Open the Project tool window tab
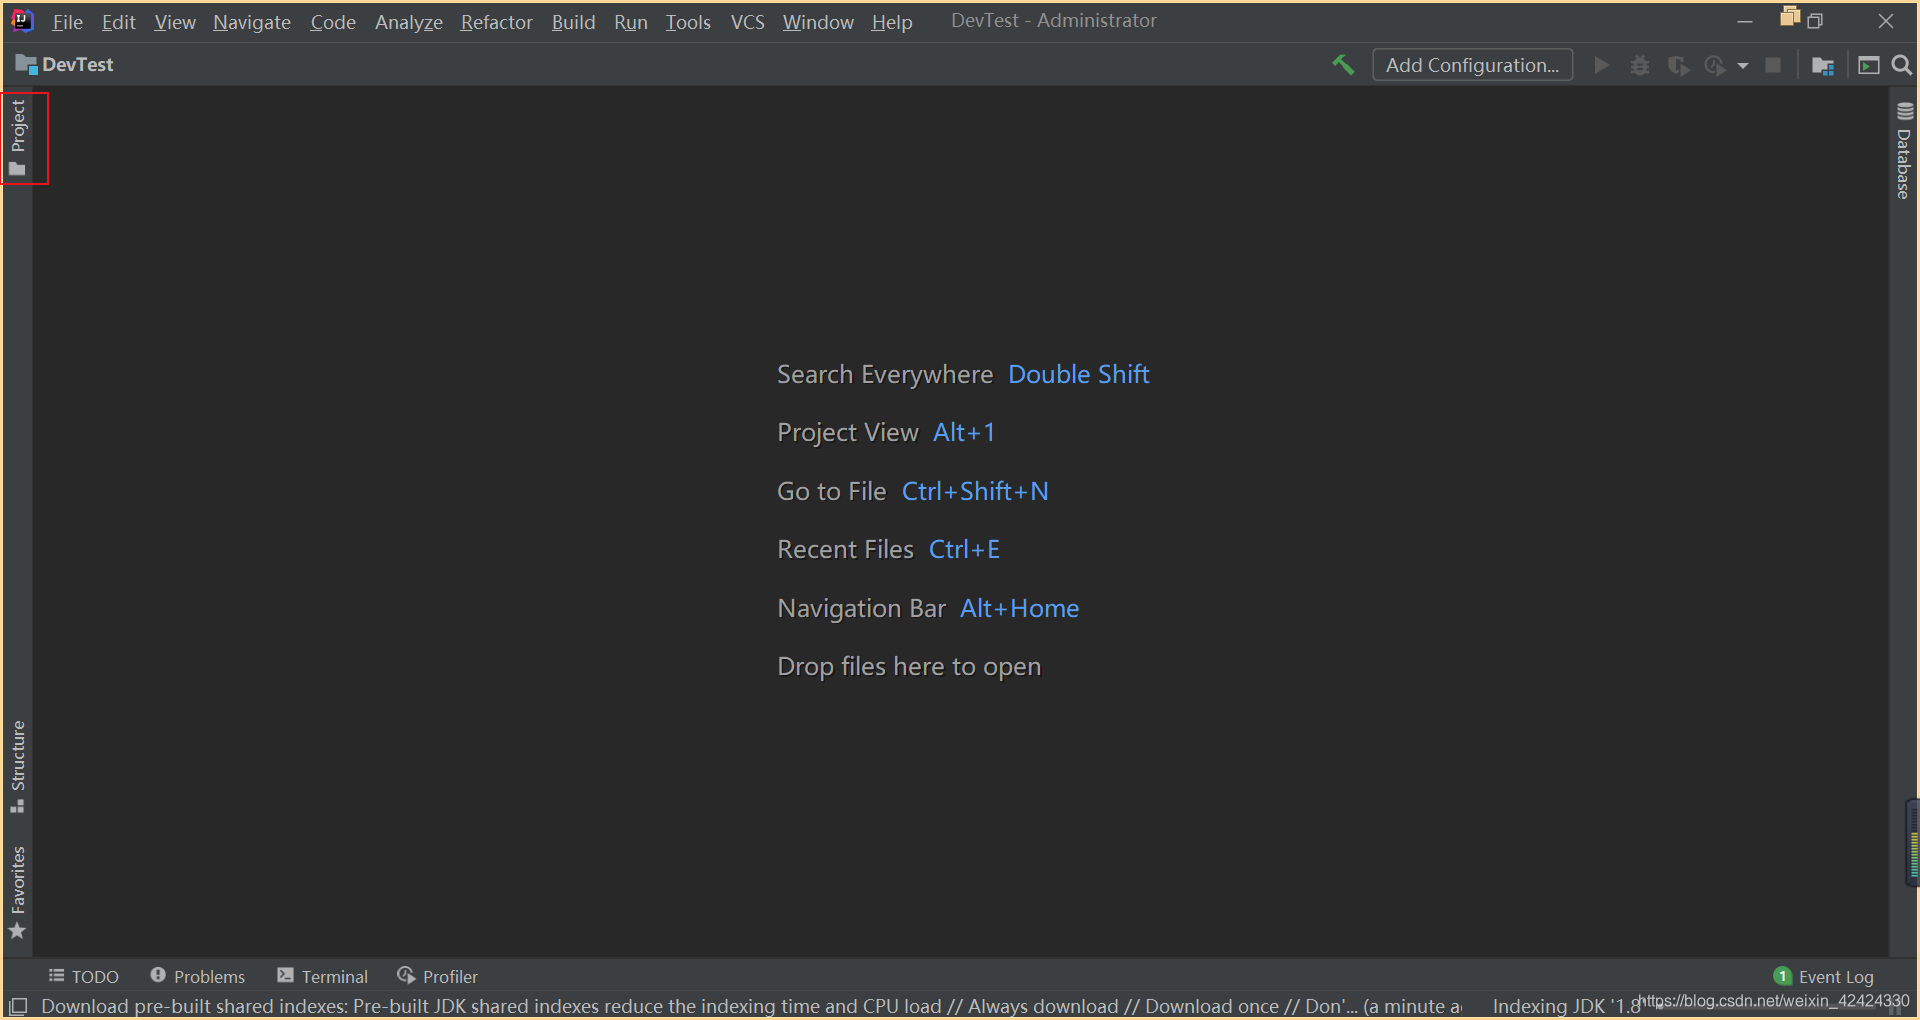The height and width of the screenshot is (1020, 1920). pos(18,138)
